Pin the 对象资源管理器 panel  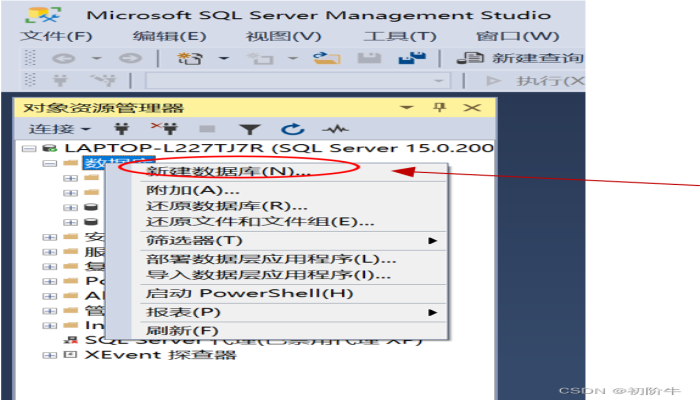coord(440,107)
